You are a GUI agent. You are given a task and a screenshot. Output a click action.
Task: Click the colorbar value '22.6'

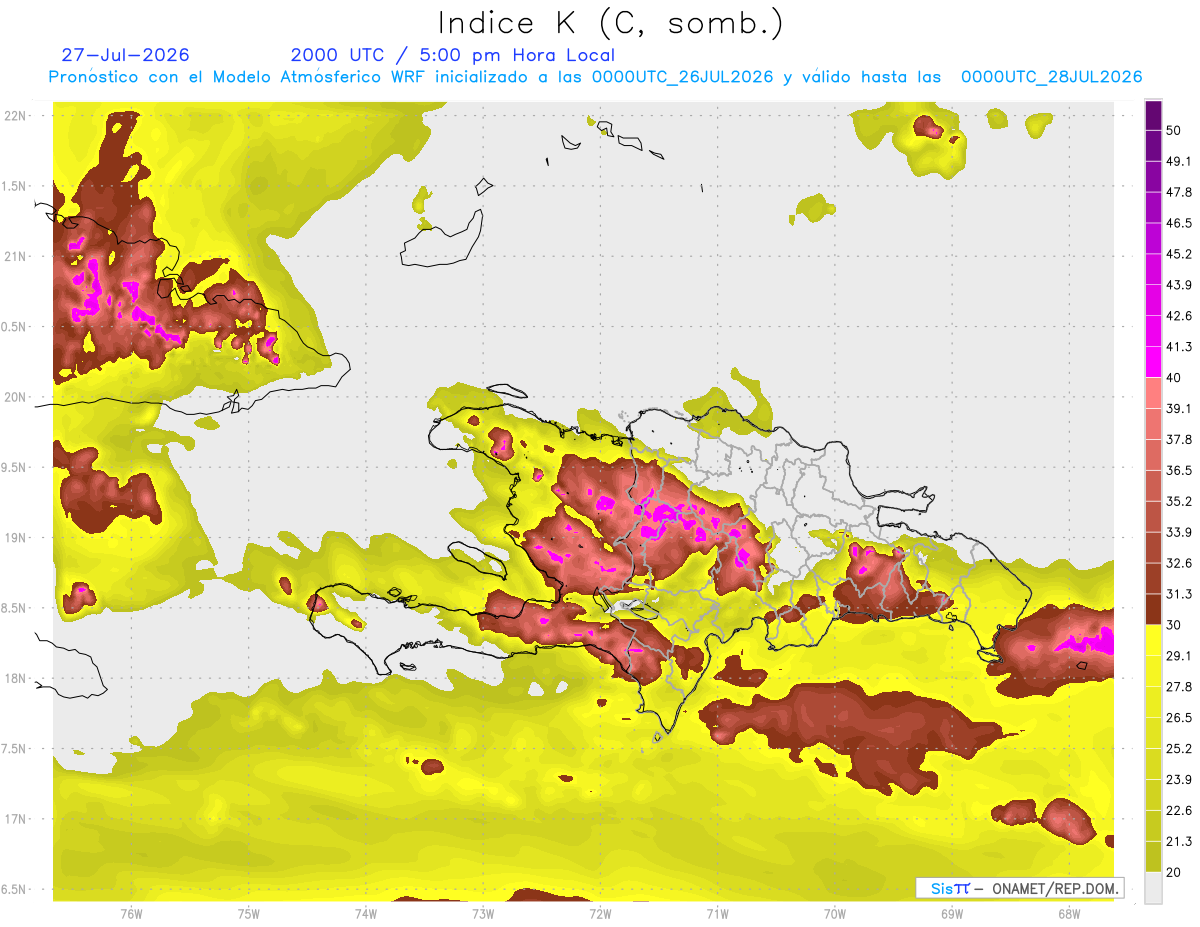[x=1178, y=810]
